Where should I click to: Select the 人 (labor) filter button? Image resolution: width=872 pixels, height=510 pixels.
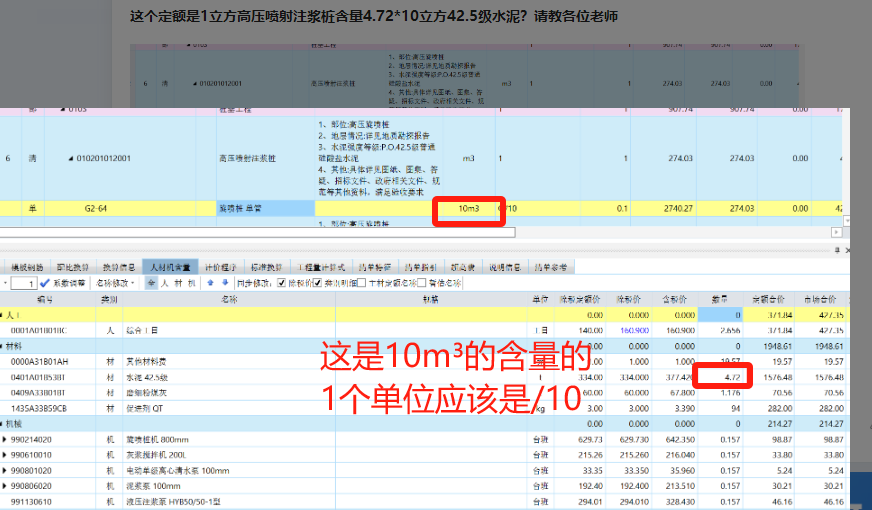click(165, 283)
